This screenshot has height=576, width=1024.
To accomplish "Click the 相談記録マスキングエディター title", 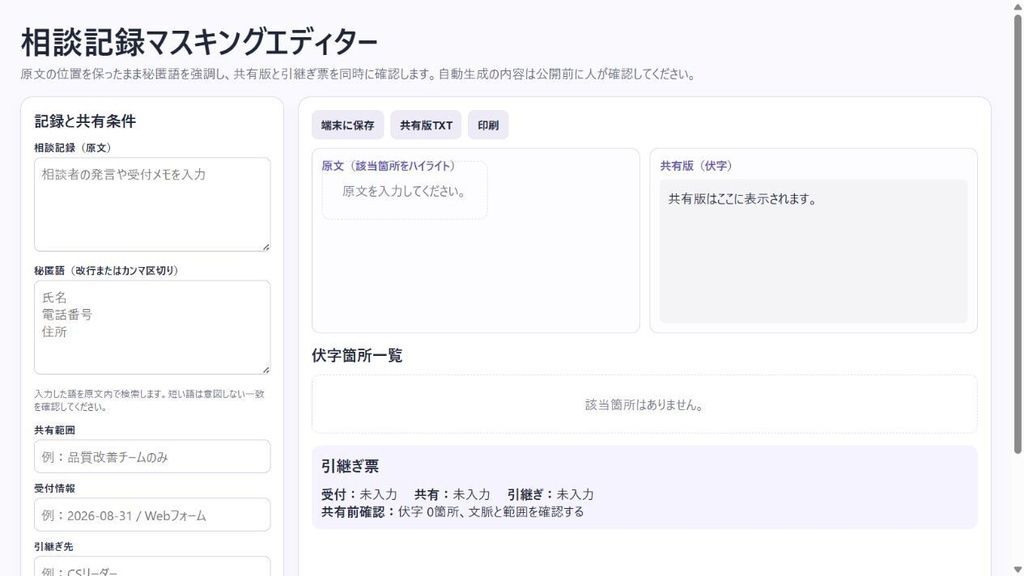I will (199, 42).
